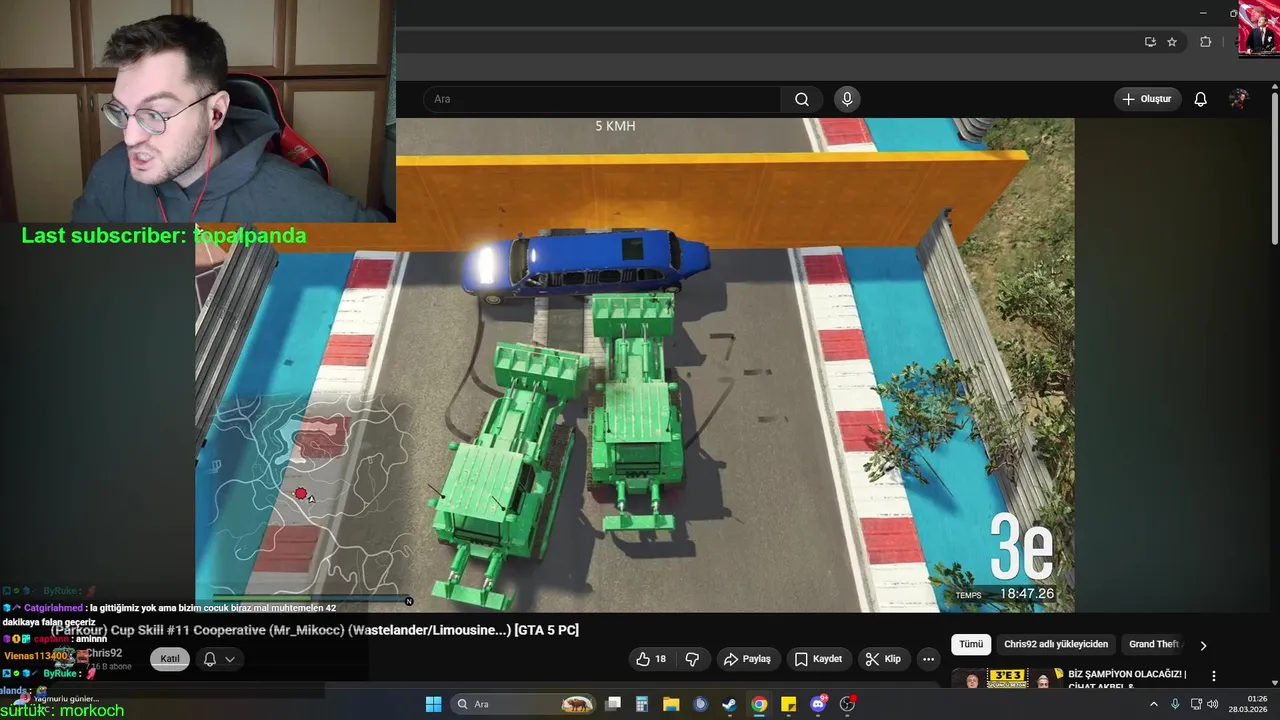This screenshot has height=720, width=1280.
Task: Select the Grand Theft chip
Action: click(1154, 645)
